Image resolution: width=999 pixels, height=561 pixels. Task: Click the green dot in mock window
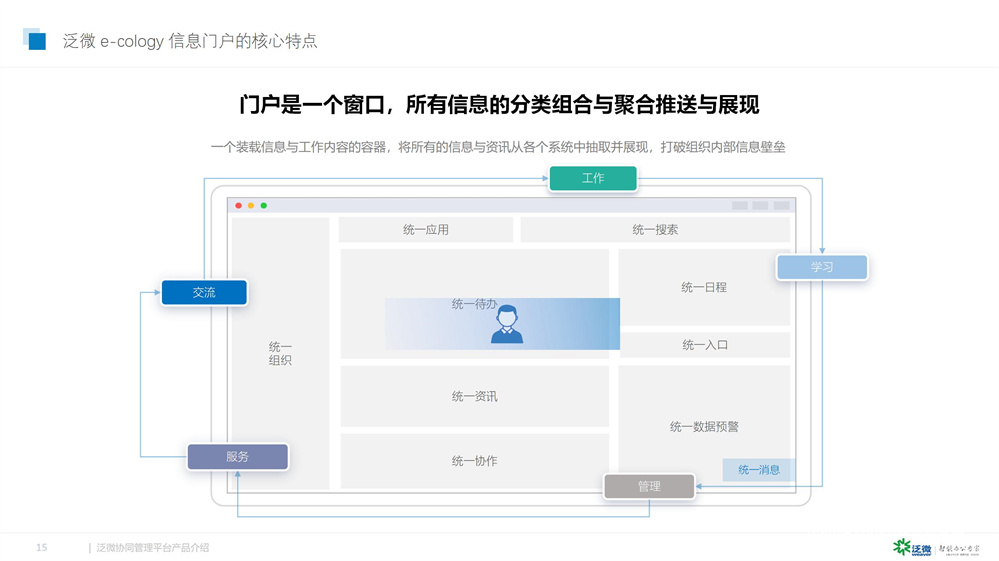[x=264, y=206]
